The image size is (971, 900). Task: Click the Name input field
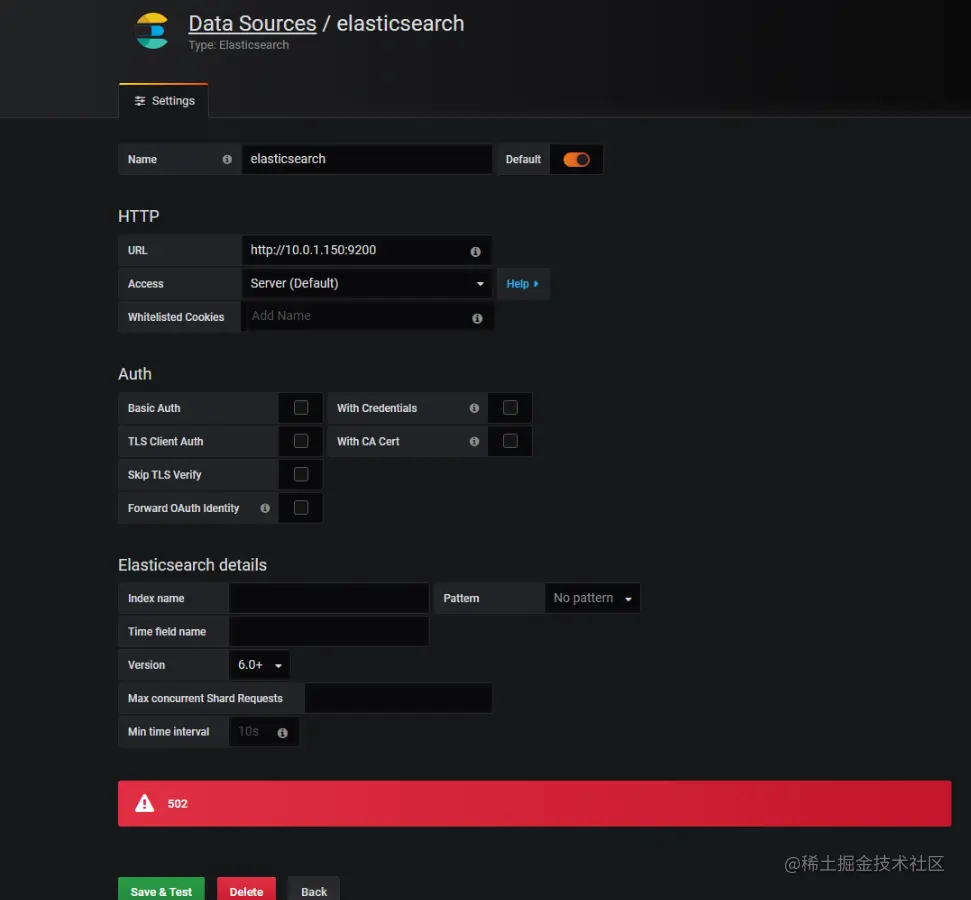(367, 159)
